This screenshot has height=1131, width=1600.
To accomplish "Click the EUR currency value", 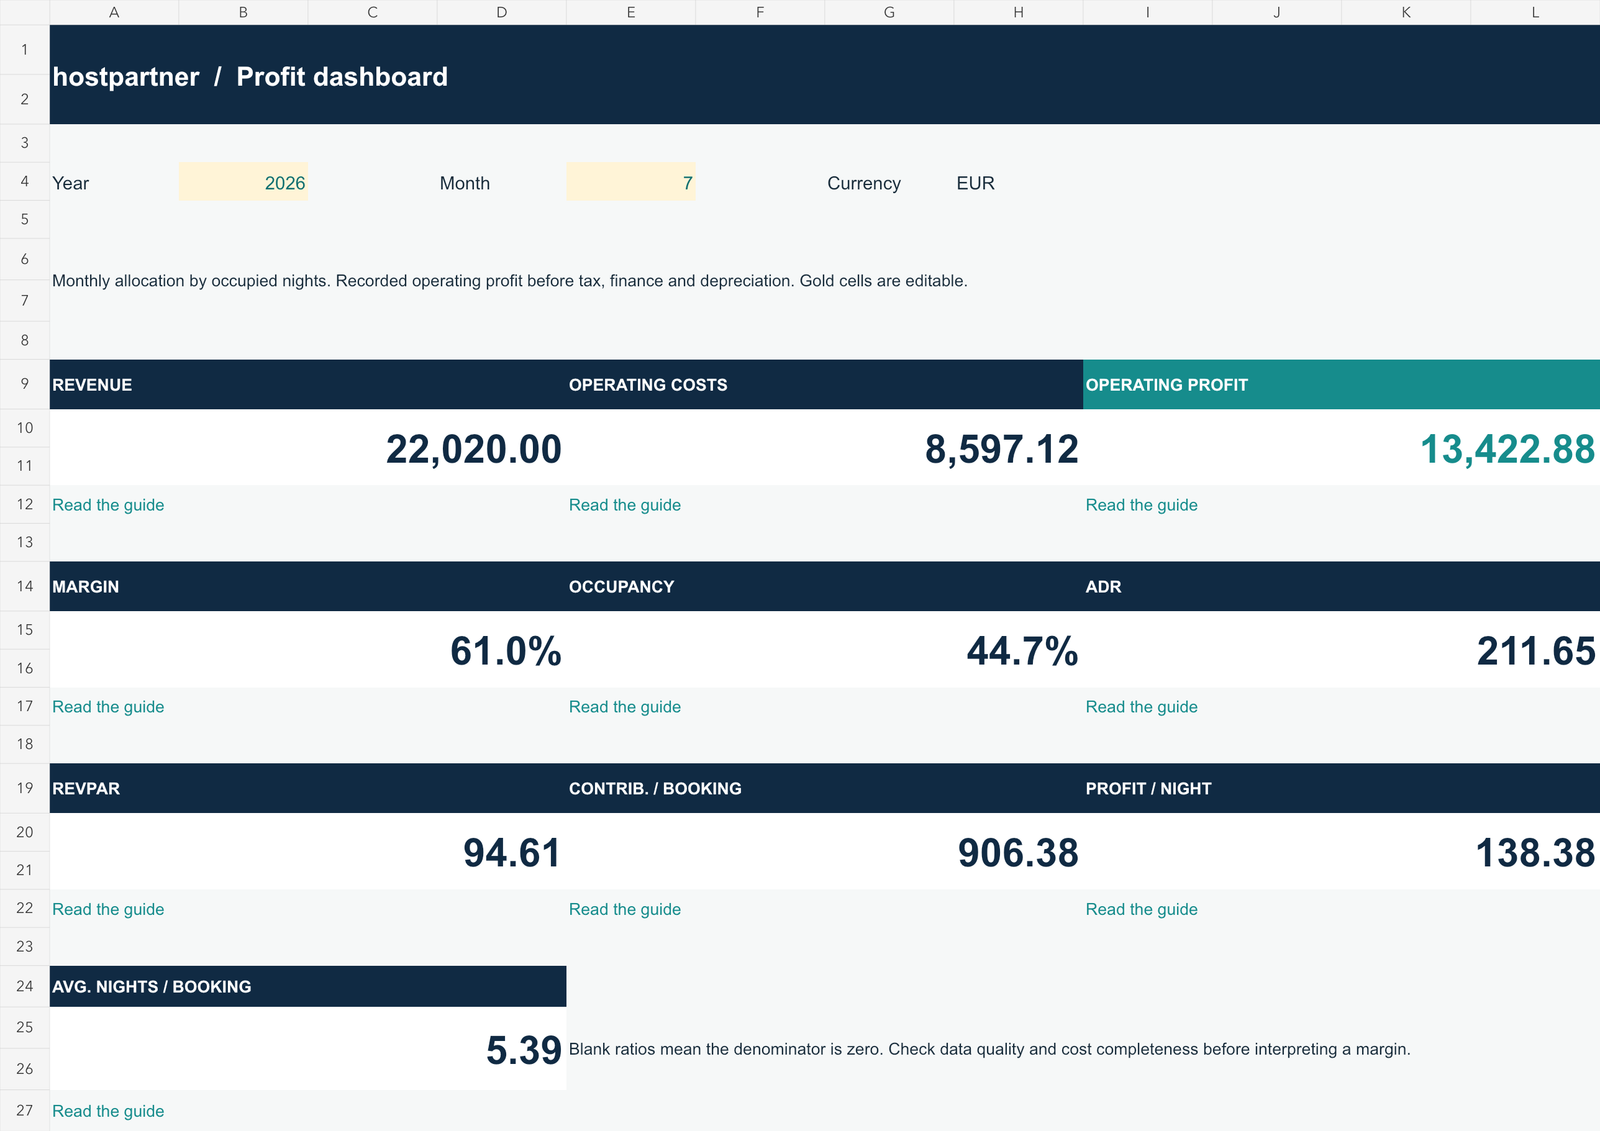I will click(975, 183).
